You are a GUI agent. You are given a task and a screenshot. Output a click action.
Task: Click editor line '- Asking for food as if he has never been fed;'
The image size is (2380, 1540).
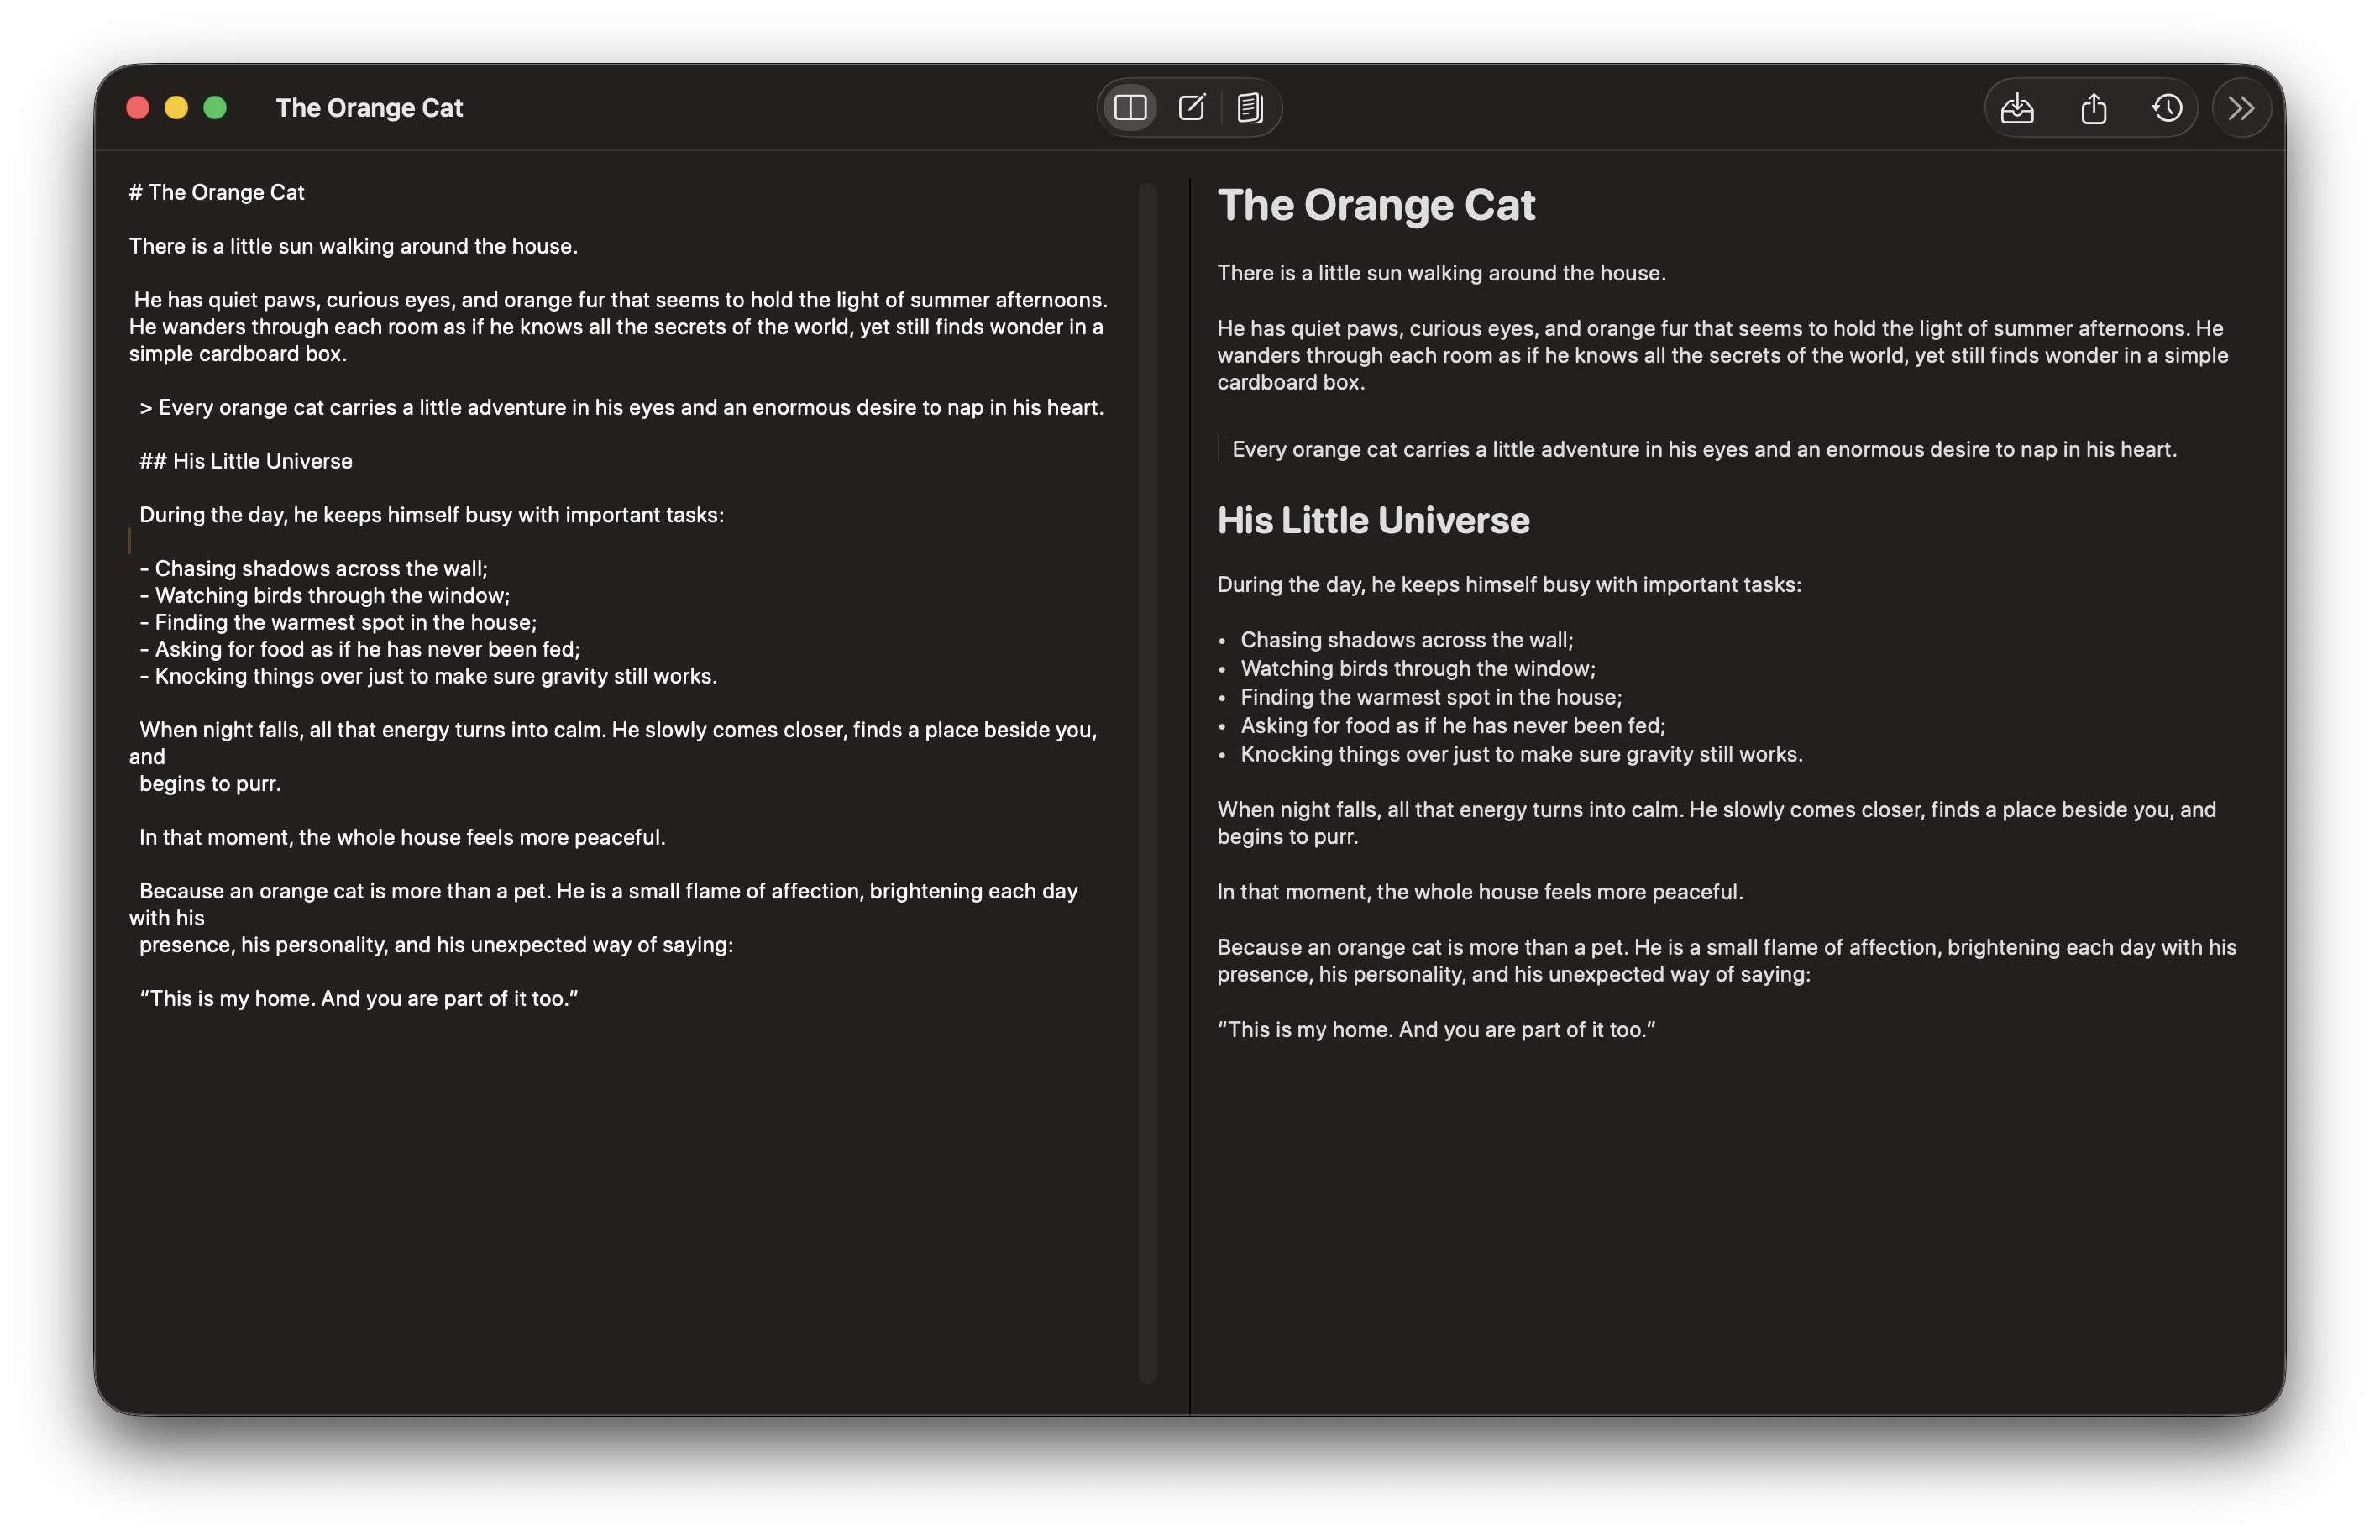[360, 649]
